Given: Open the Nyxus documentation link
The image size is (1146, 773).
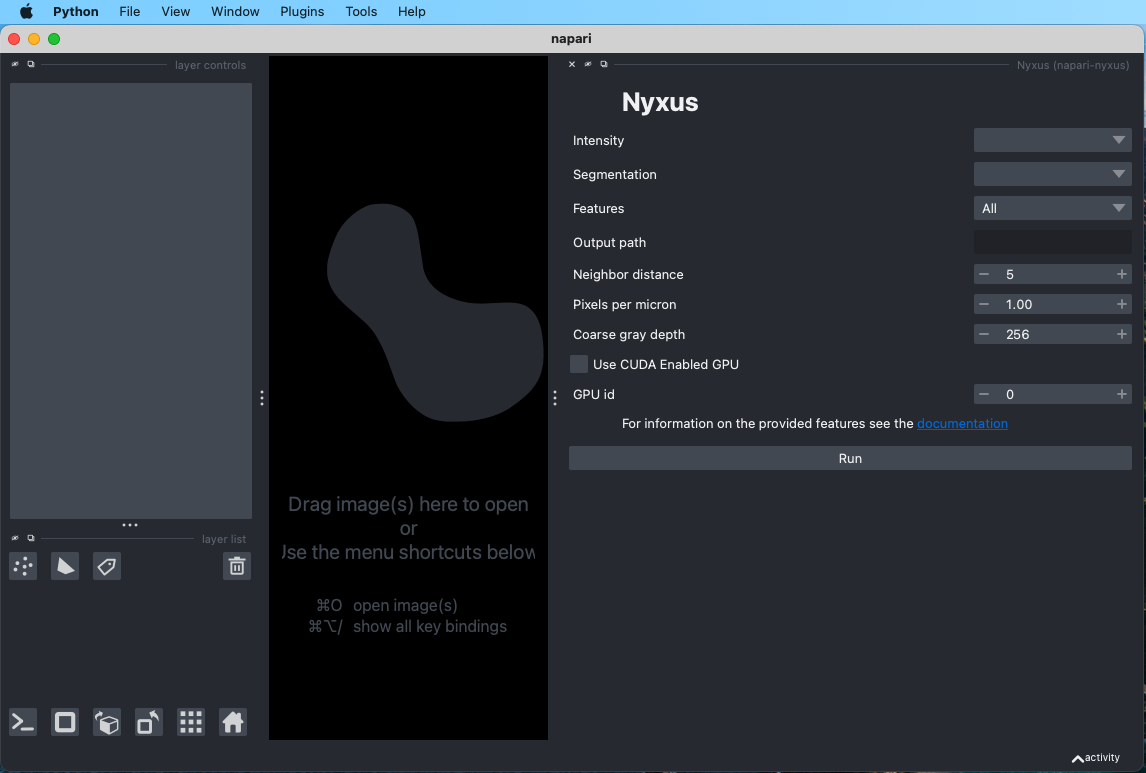Looking at the screenshot, I should pos(962,424).
